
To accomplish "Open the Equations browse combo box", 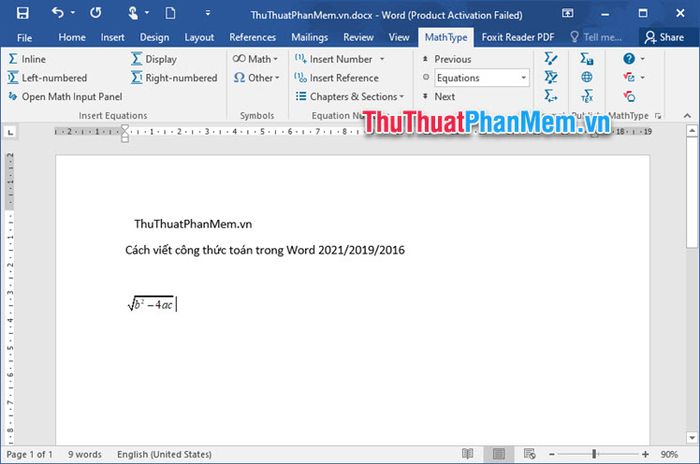I will coord(482,78).
